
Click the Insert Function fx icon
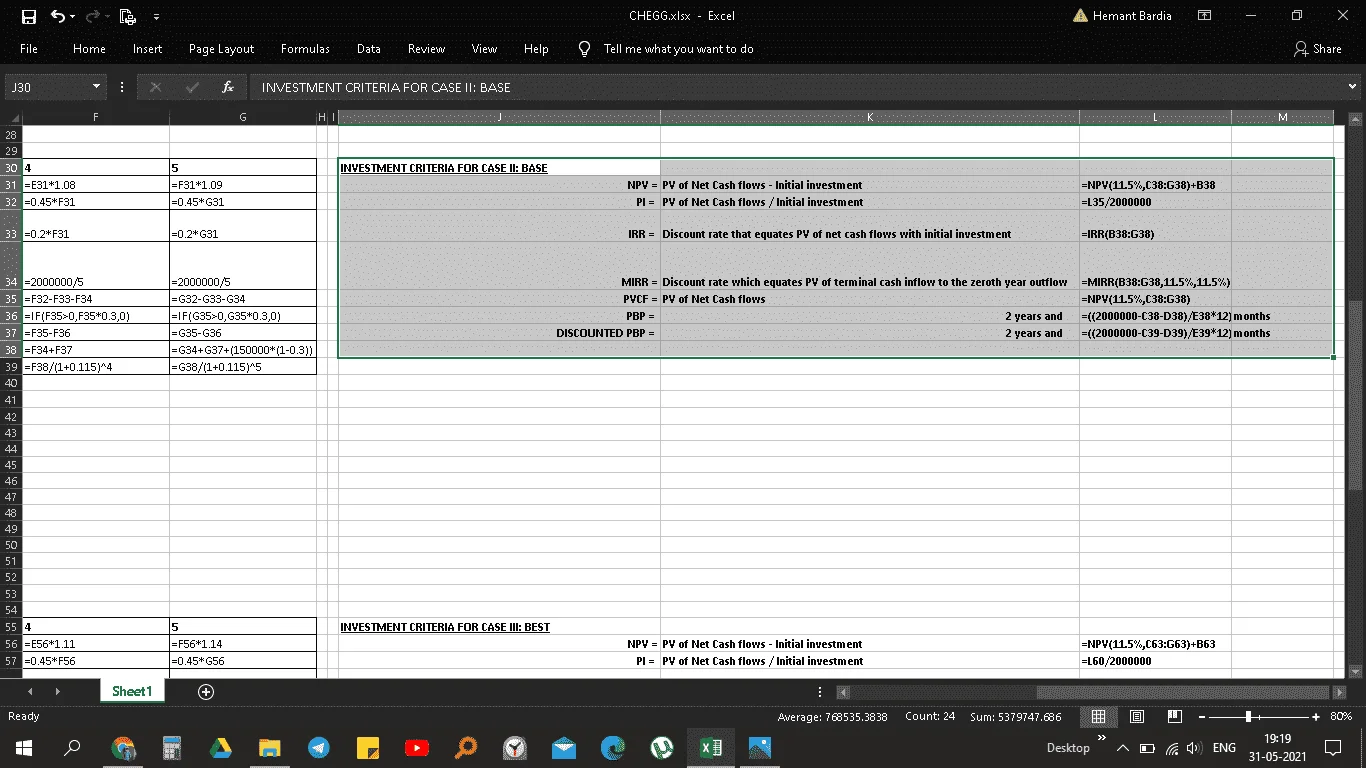pos(228,87)
